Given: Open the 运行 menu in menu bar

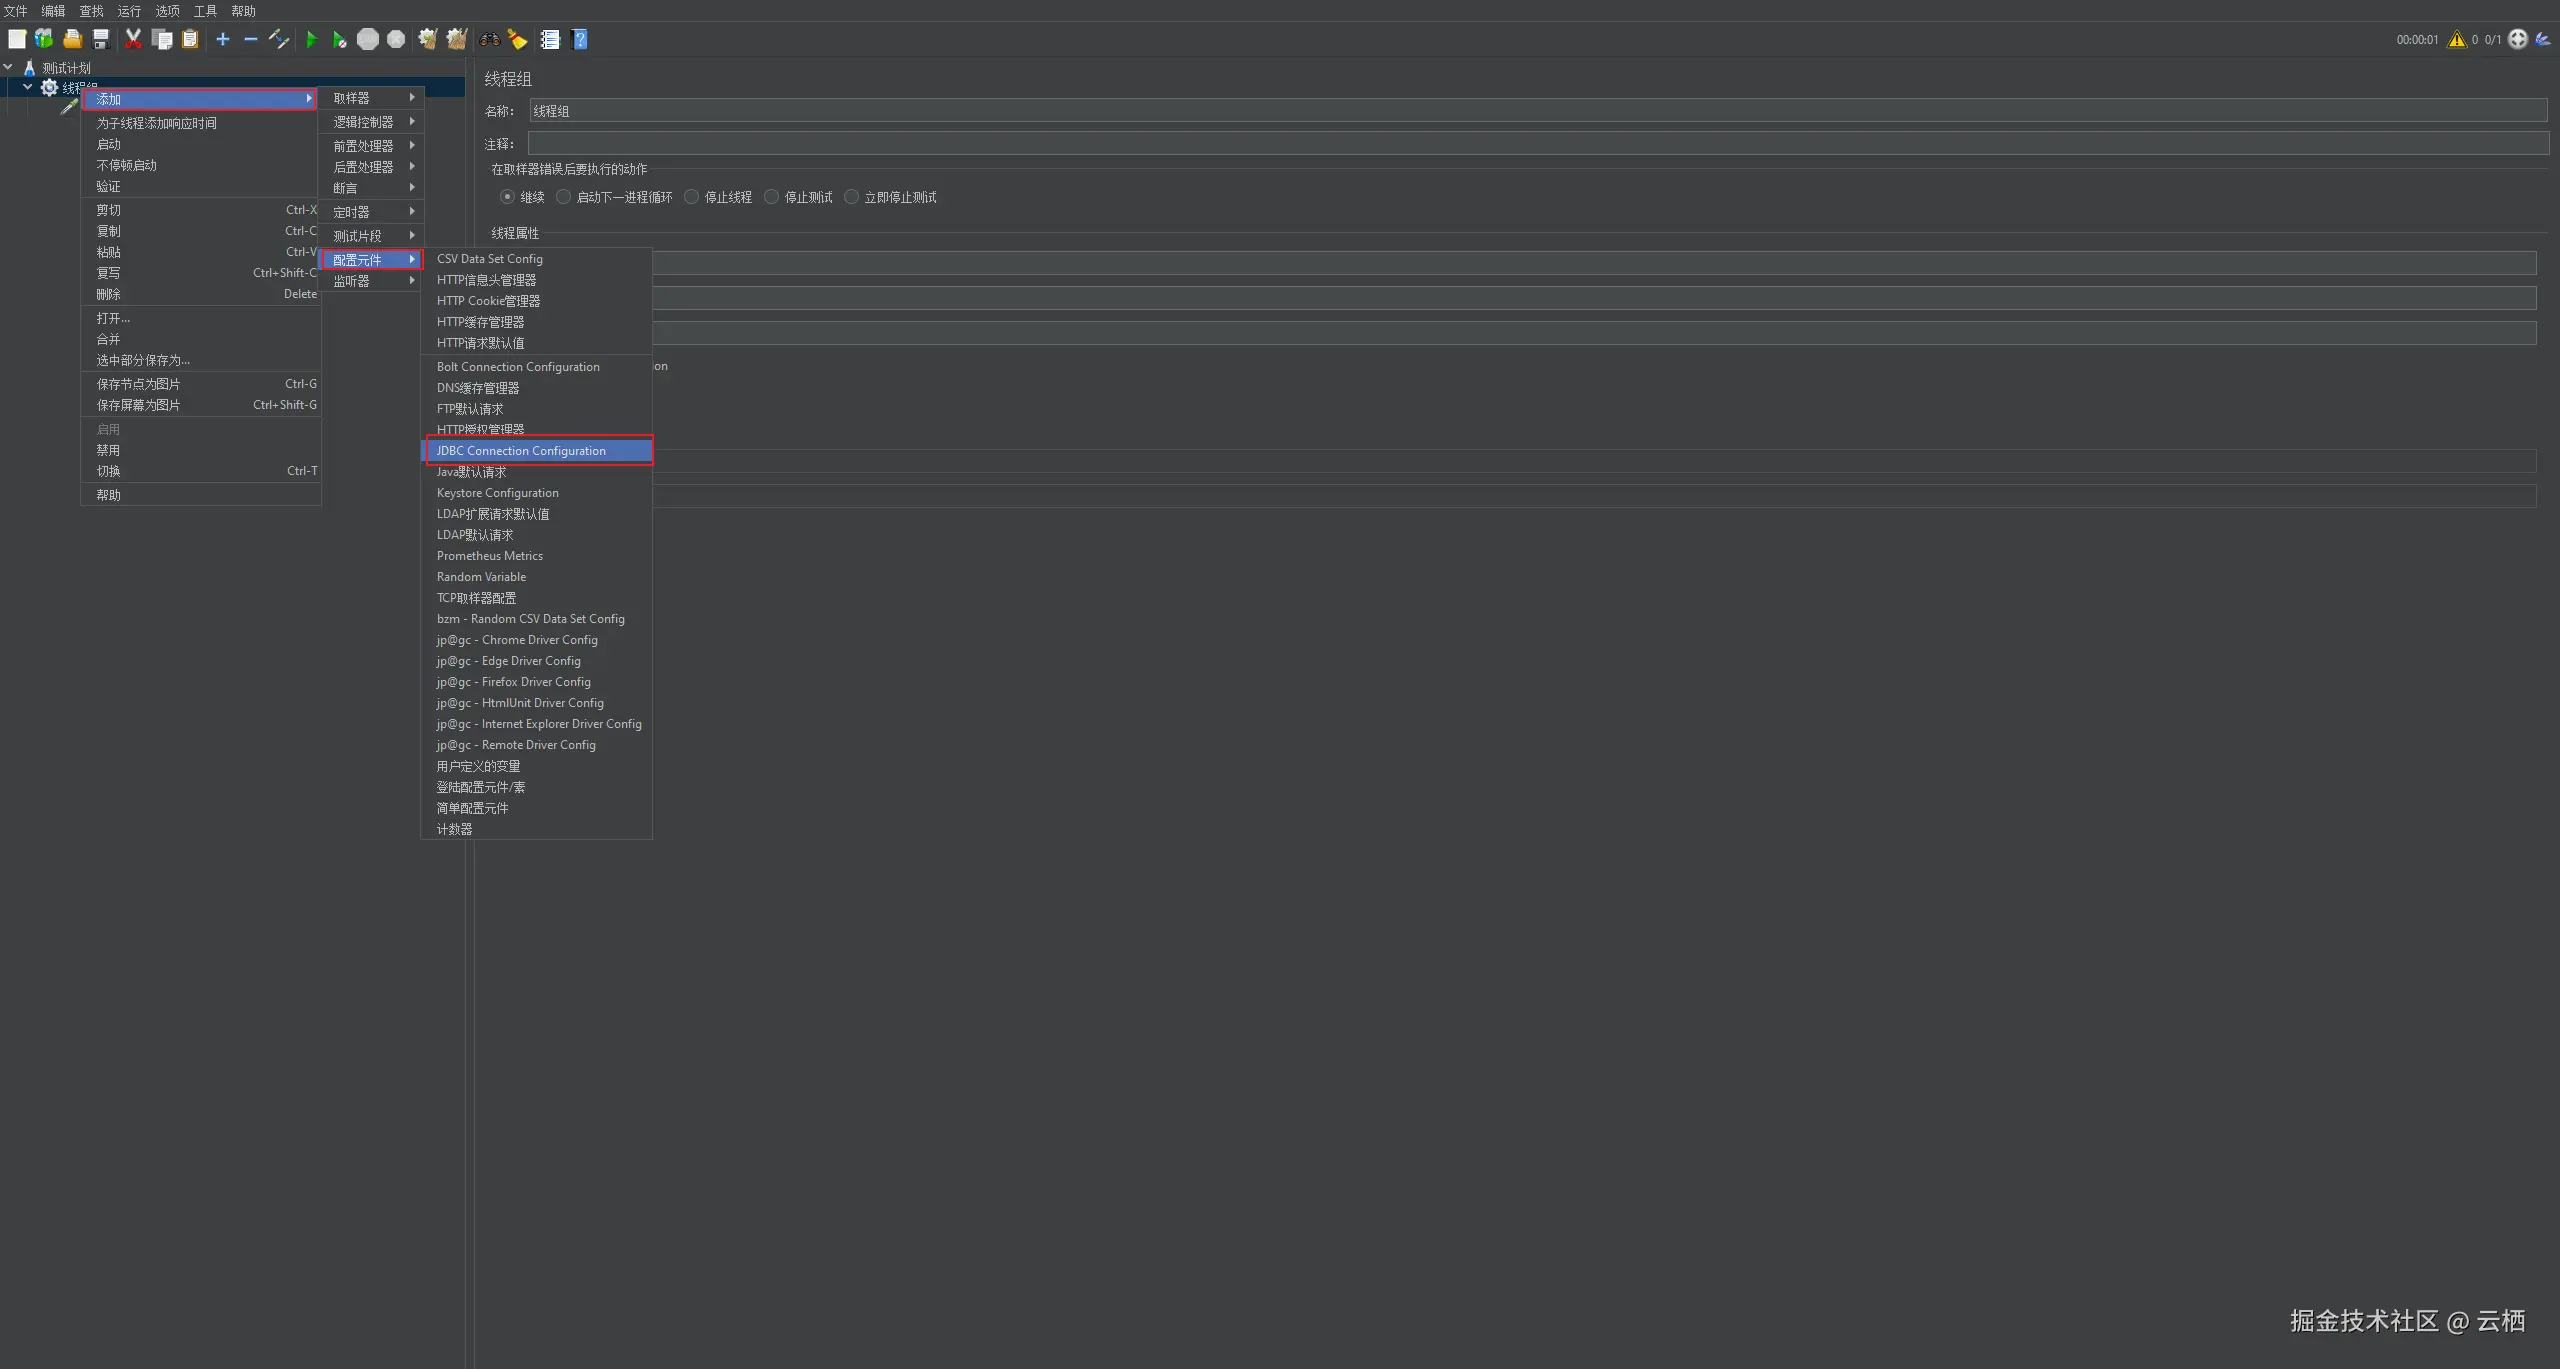Looking at the screenshot, I should (129, 11).
